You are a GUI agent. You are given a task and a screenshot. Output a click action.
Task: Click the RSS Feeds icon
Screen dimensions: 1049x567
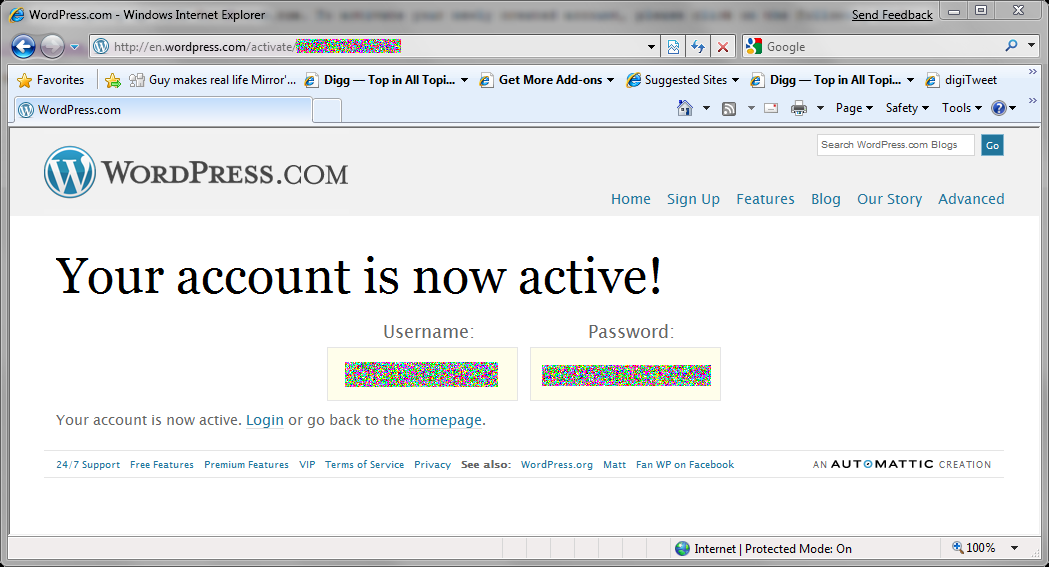729,108
